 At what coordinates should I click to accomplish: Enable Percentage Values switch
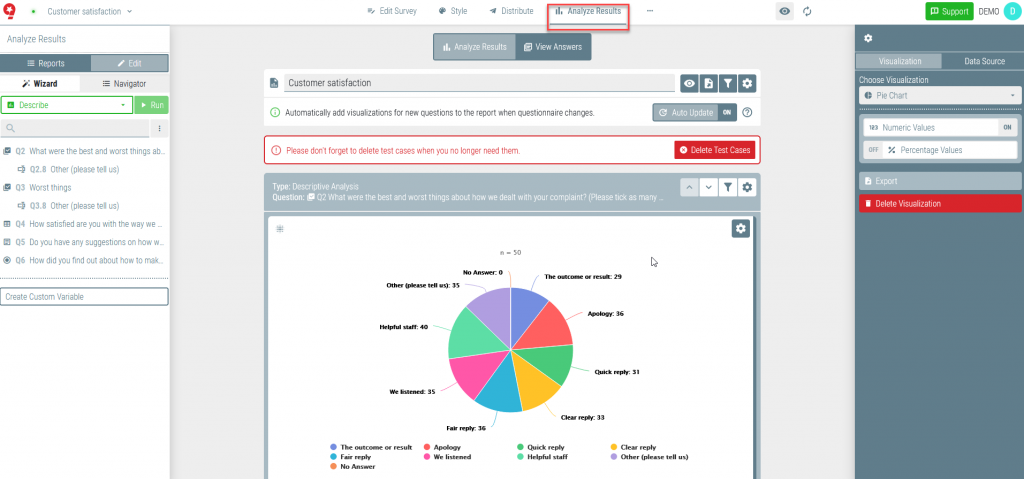pos(873,150)
